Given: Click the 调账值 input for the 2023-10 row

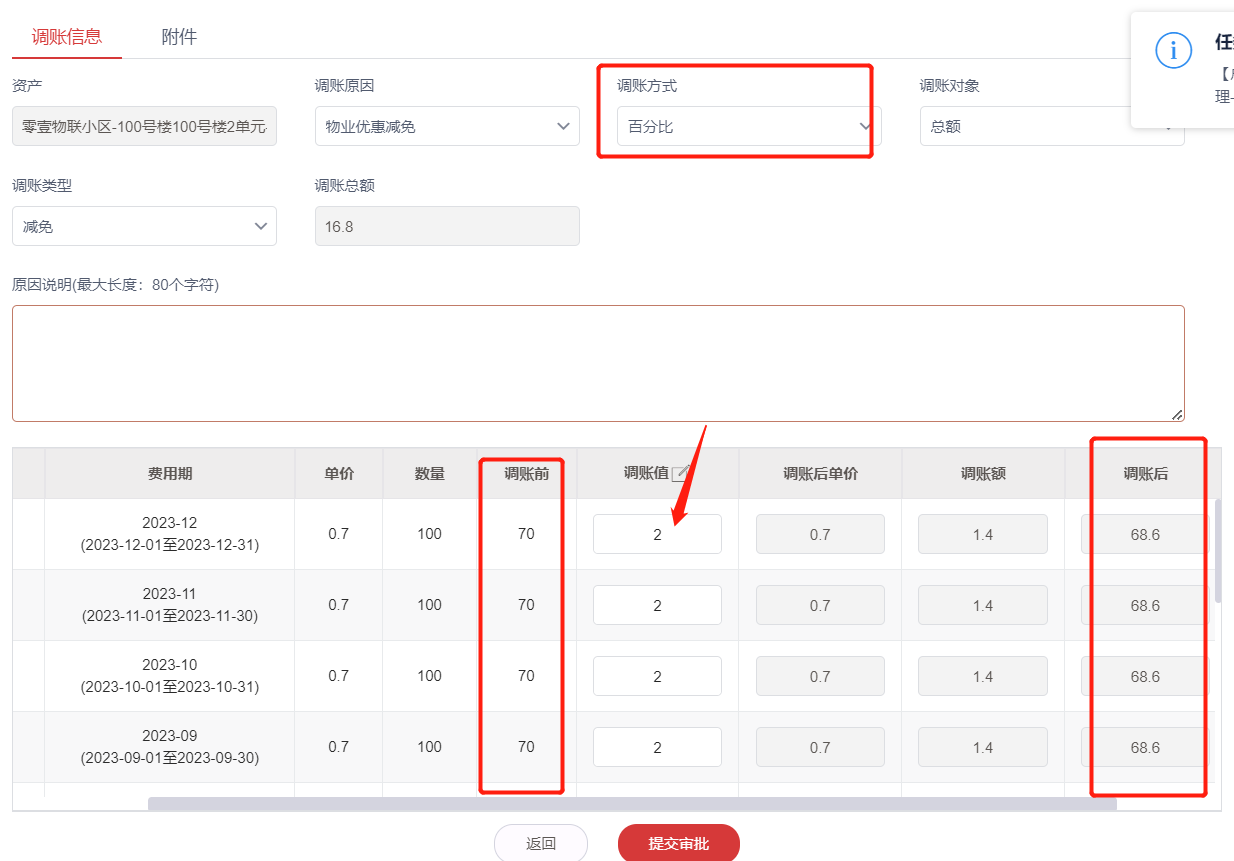Looking at the screenshot, I should click(x=657, y=676).
